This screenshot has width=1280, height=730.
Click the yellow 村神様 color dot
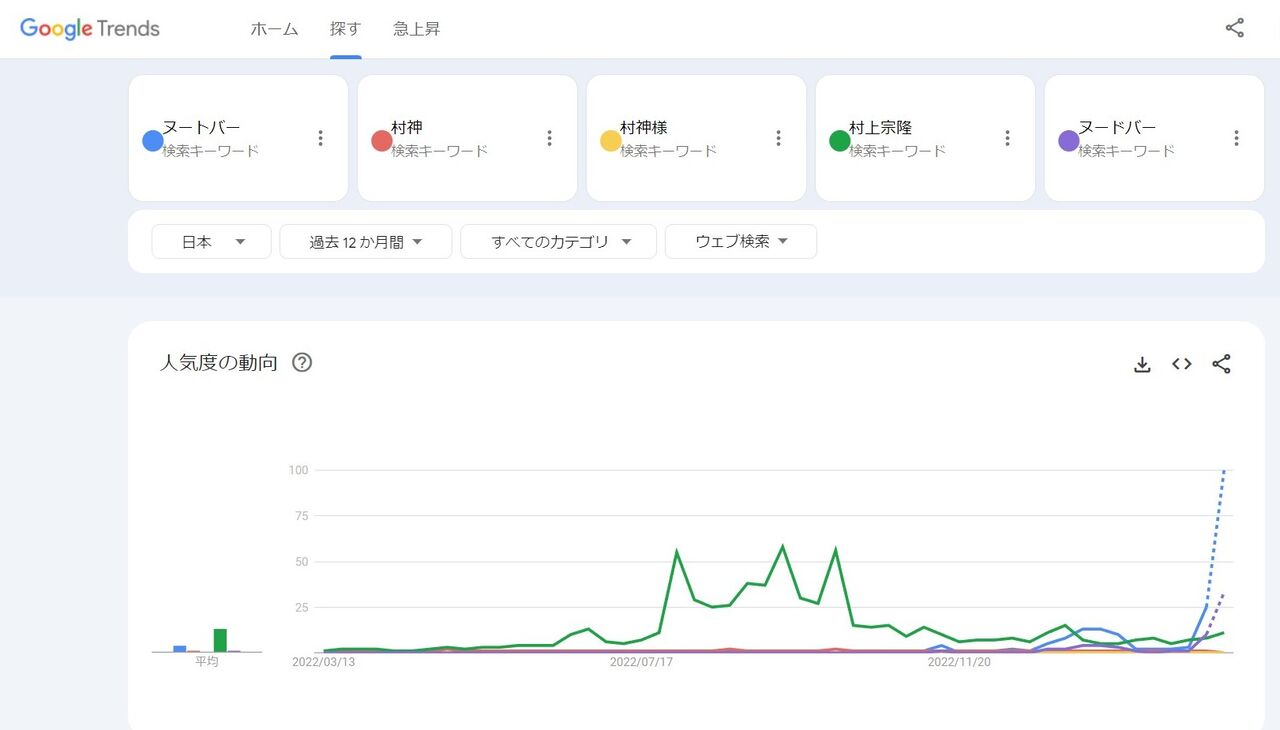click(x=610, y=141)
